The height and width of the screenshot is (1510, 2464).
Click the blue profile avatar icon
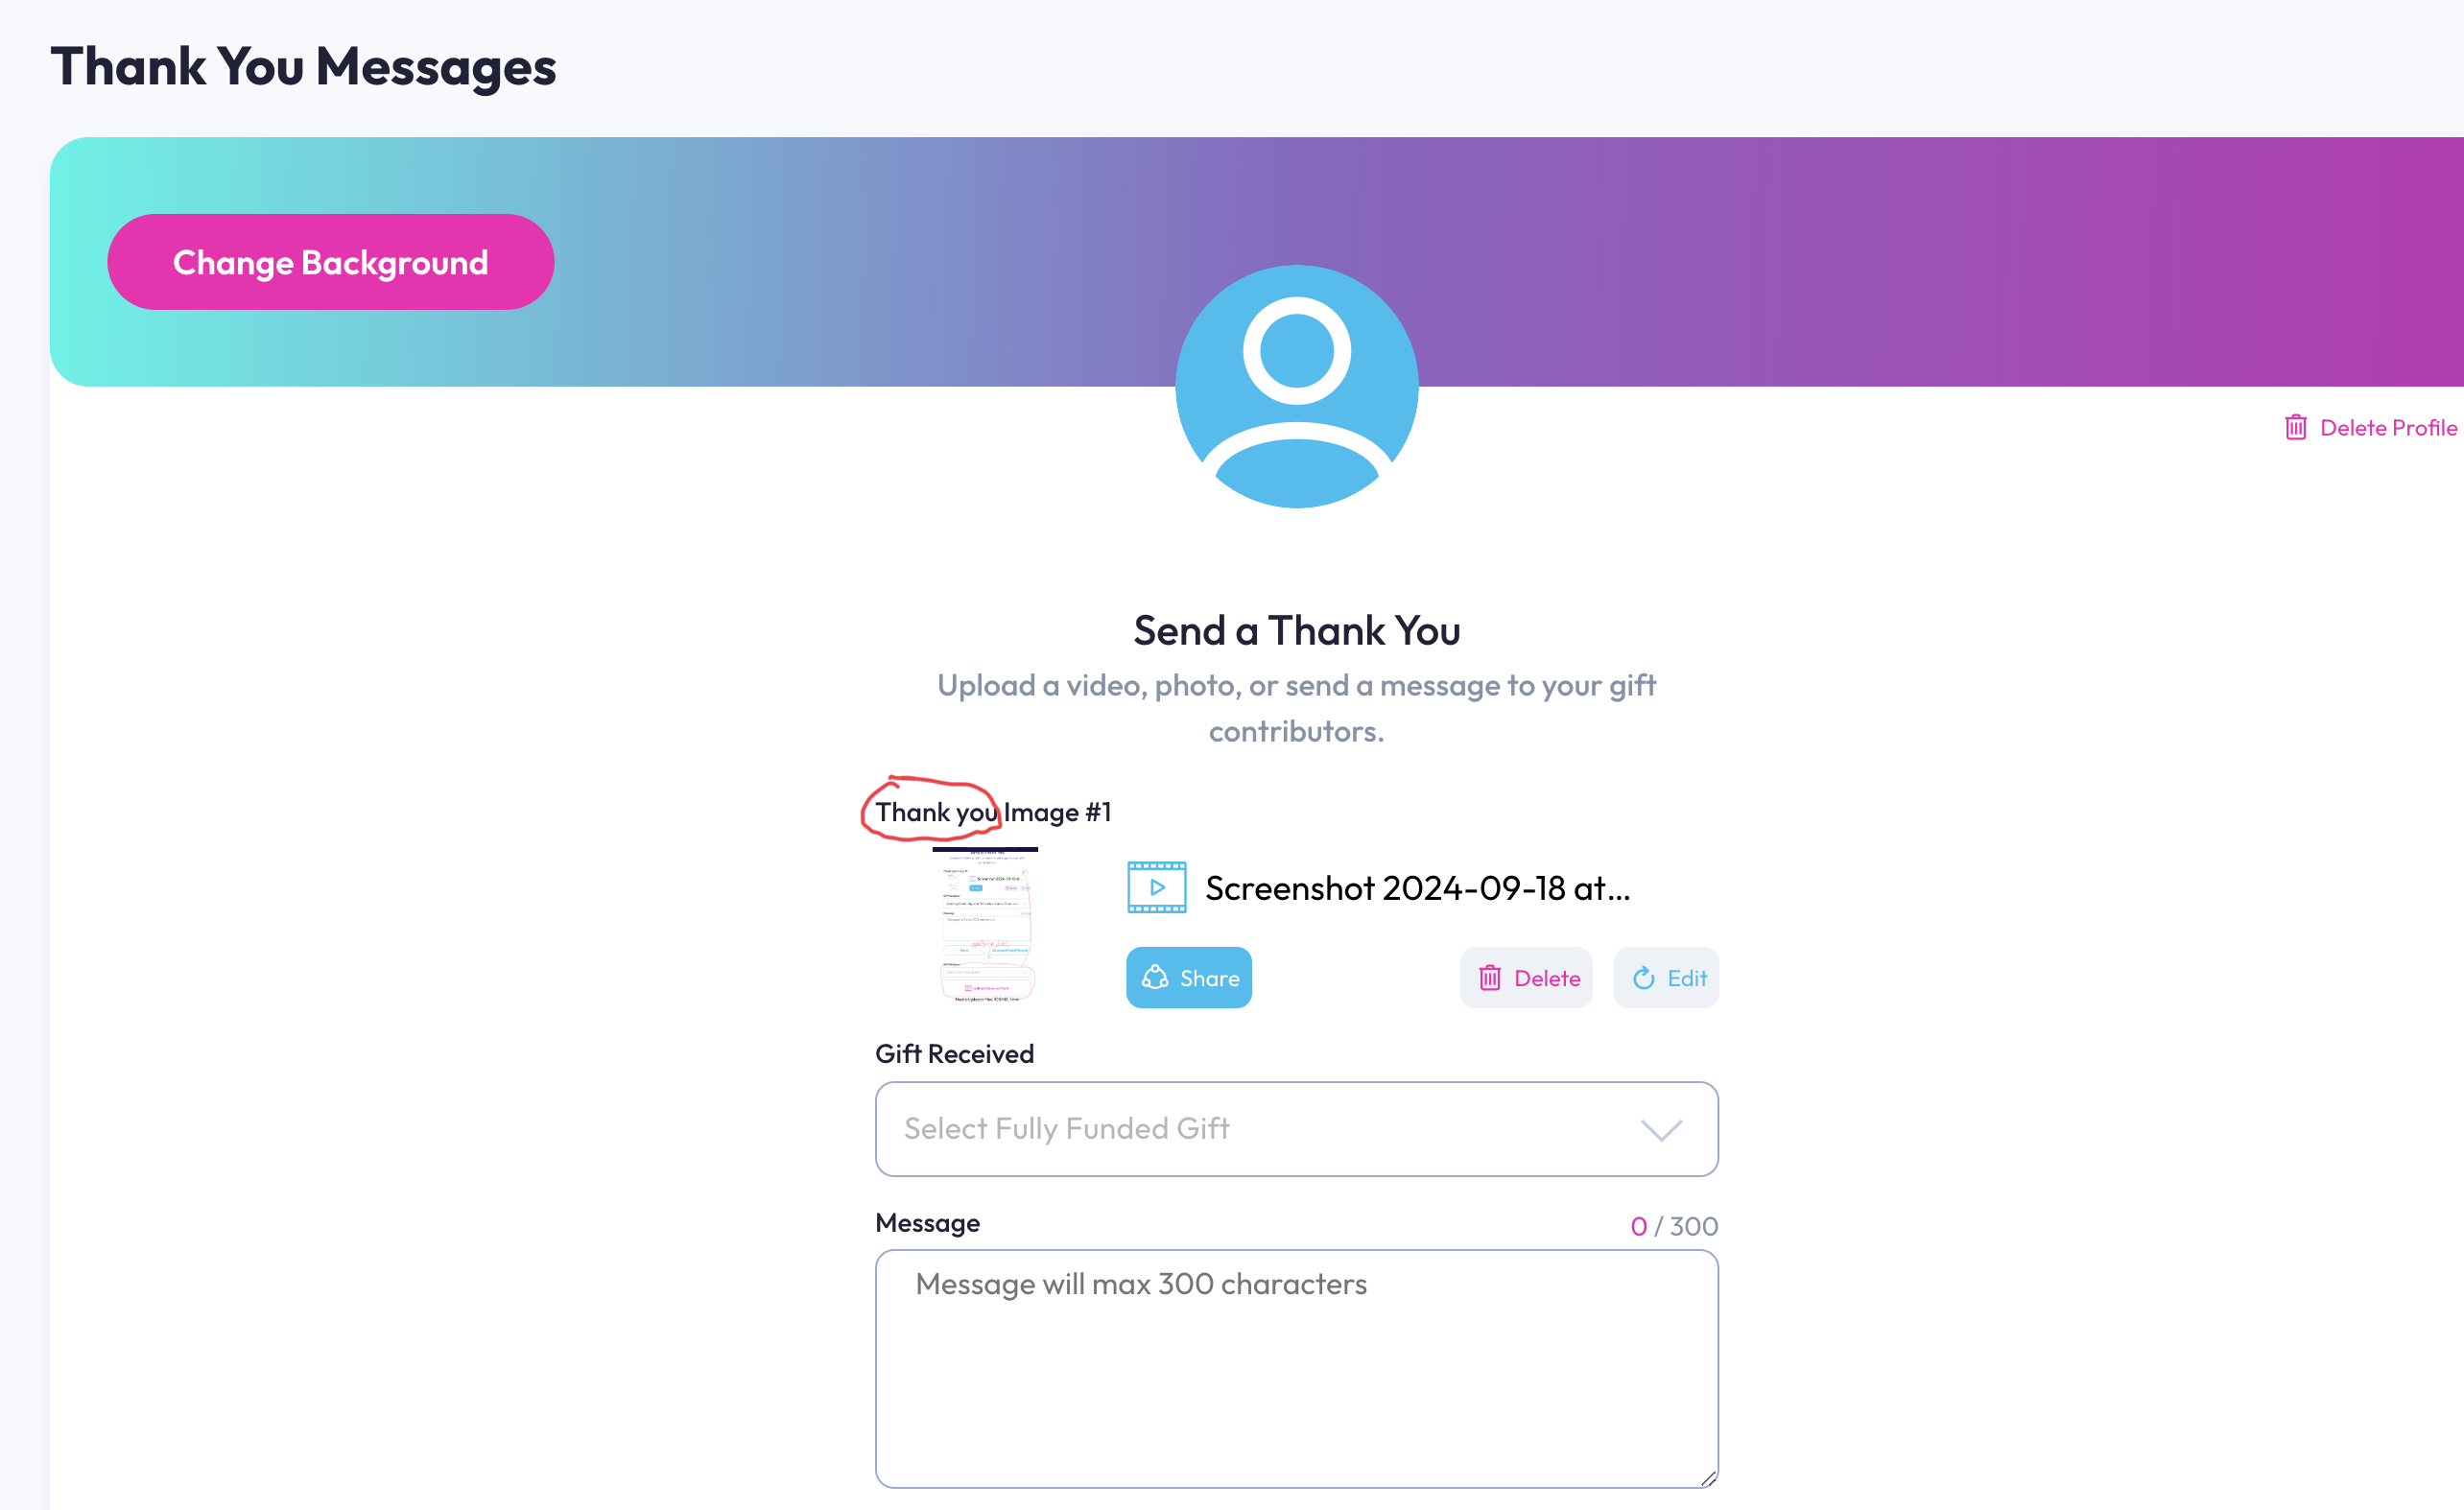(1296, 387)
